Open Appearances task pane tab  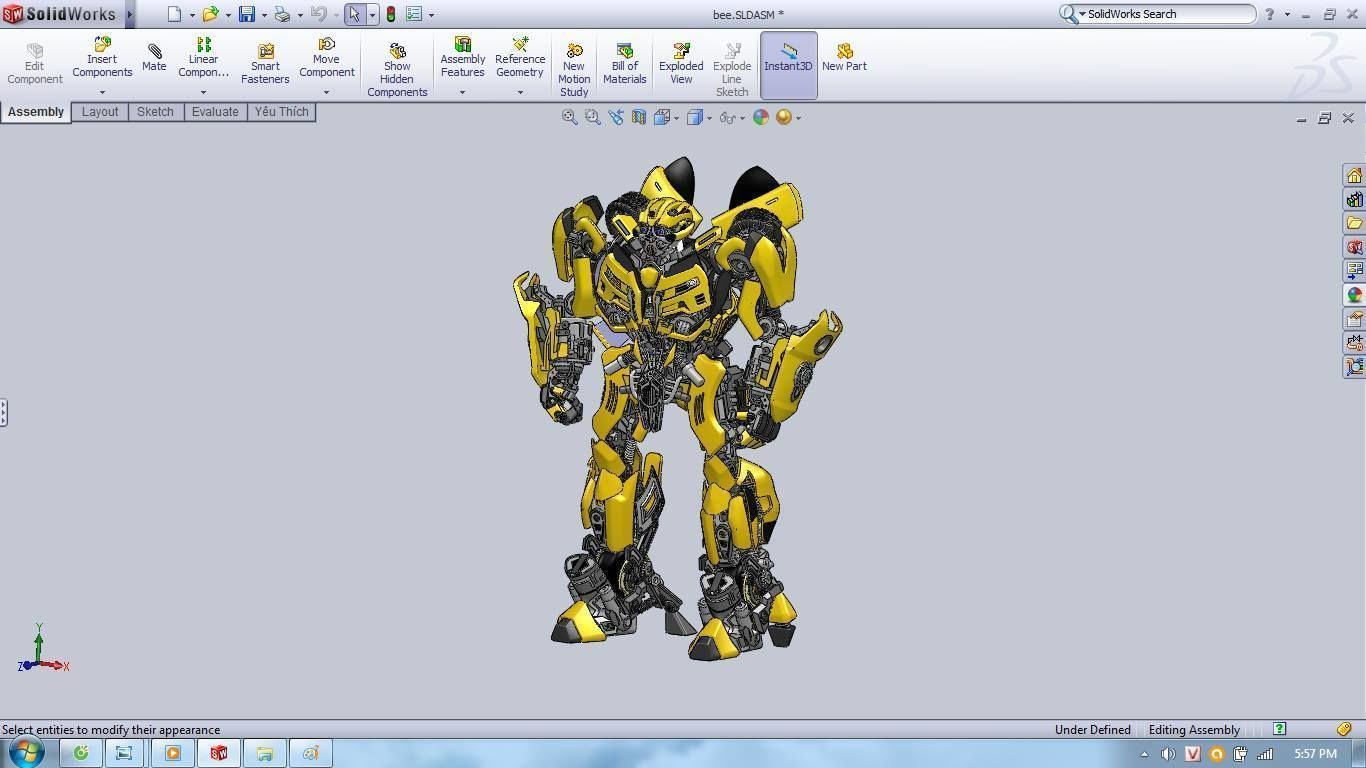click(1354, 295)
